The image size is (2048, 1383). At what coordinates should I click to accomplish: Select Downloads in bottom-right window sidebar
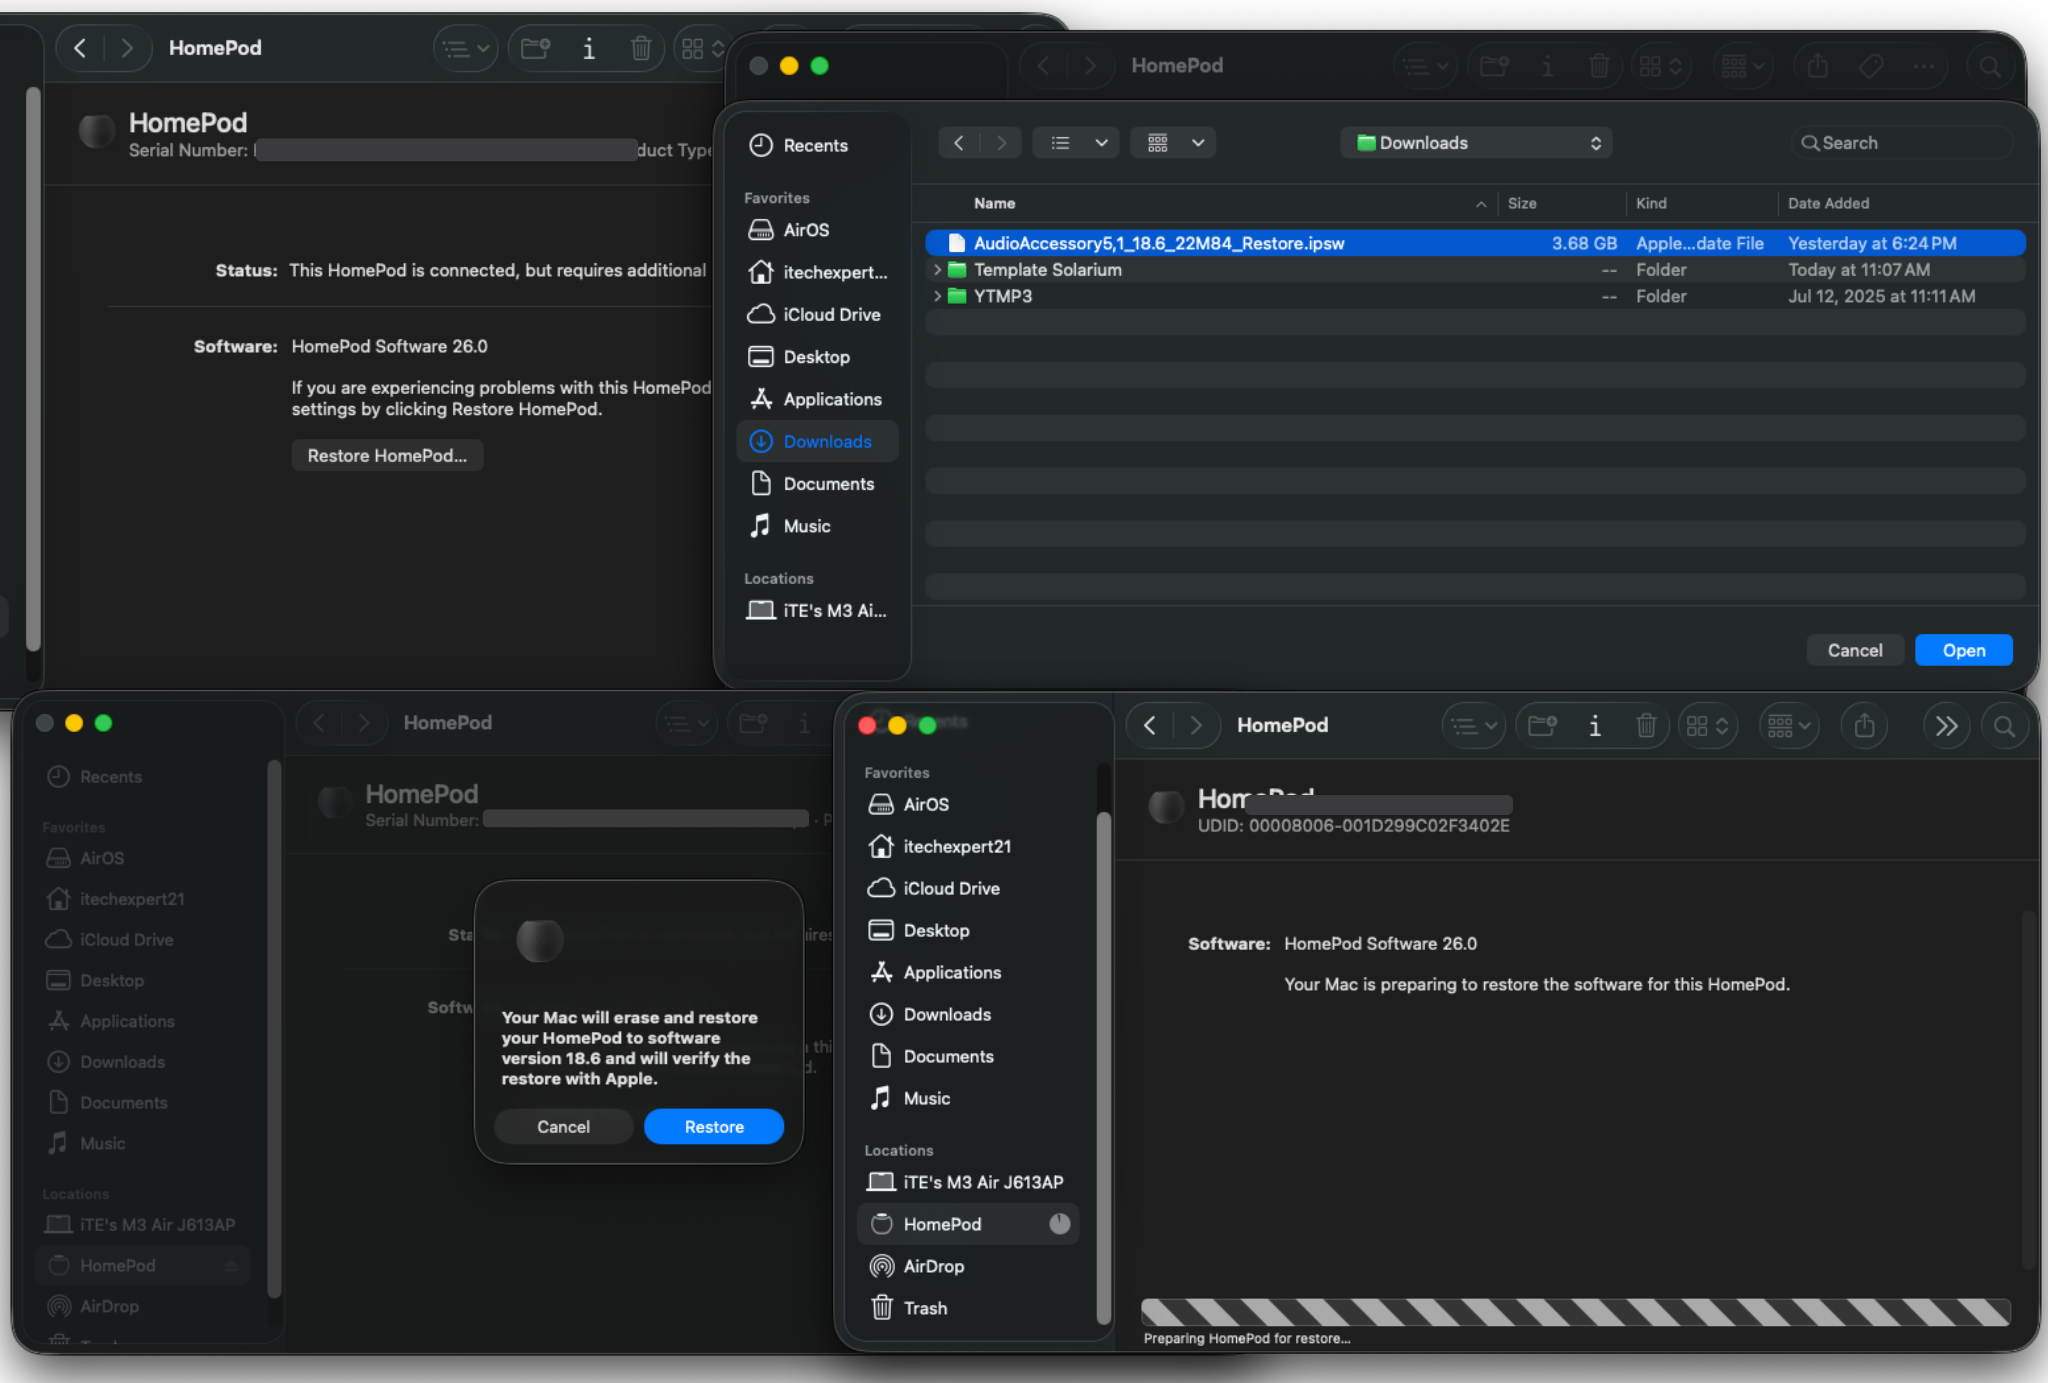tap(968, 1014)
